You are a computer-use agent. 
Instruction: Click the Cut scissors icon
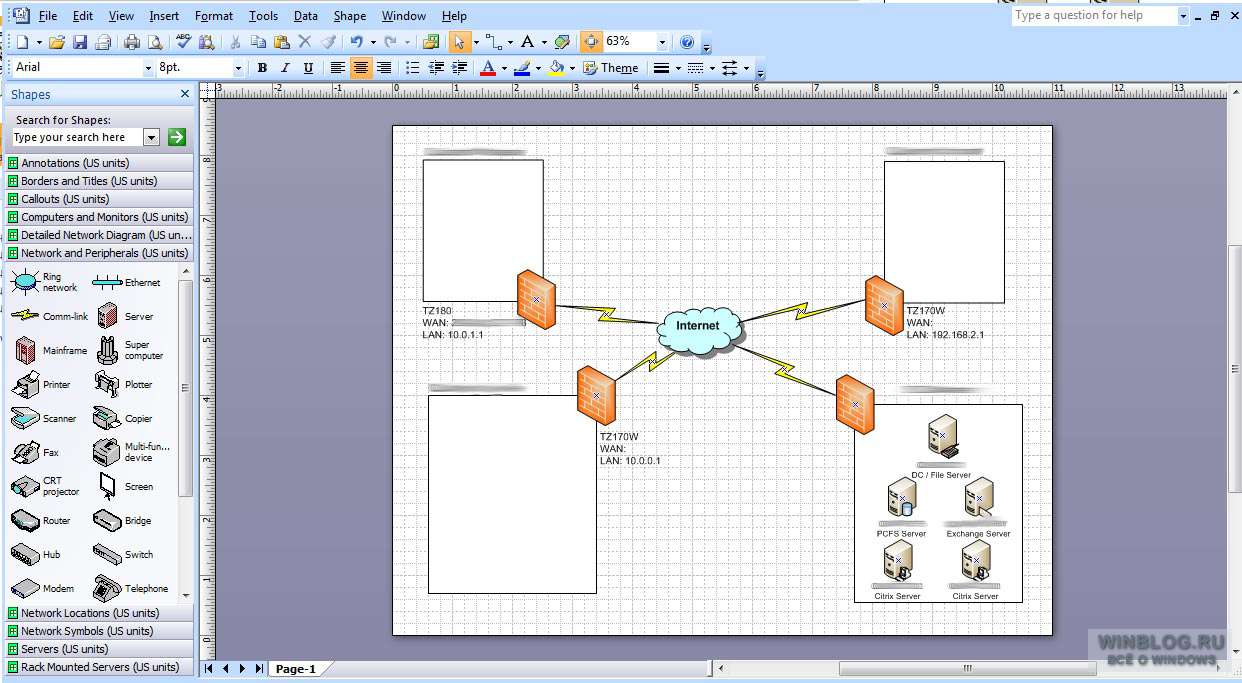pyautogui.click(x=235, y=42)
